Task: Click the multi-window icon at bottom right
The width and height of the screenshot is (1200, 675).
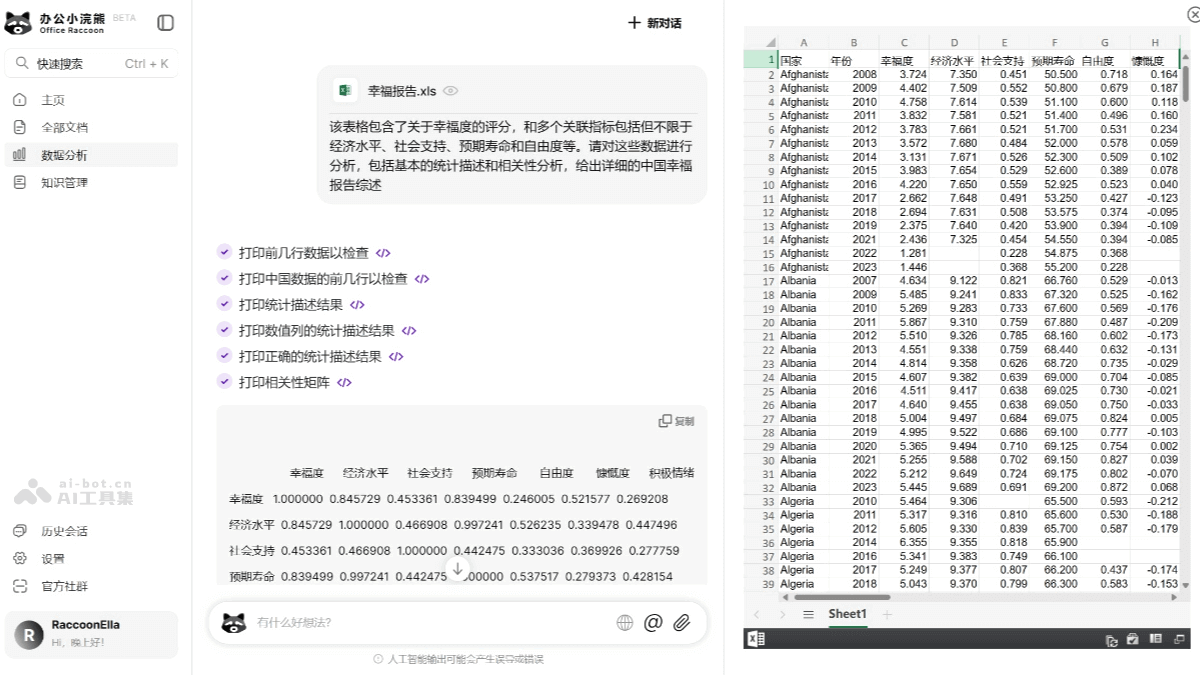Action: point(1179,639)
